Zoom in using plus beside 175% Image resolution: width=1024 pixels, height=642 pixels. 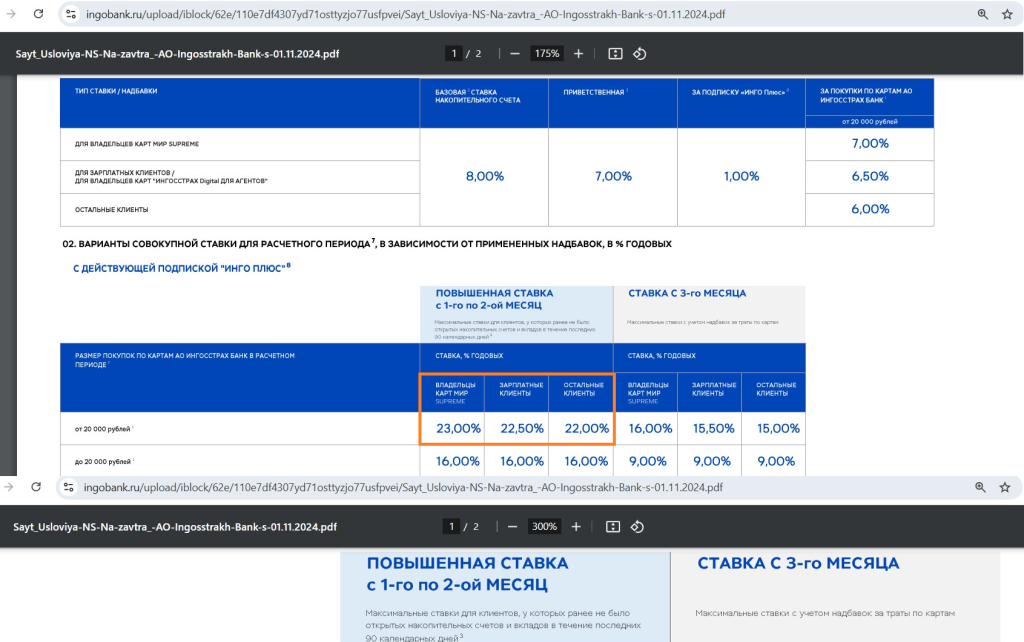[x=578, y=53]
